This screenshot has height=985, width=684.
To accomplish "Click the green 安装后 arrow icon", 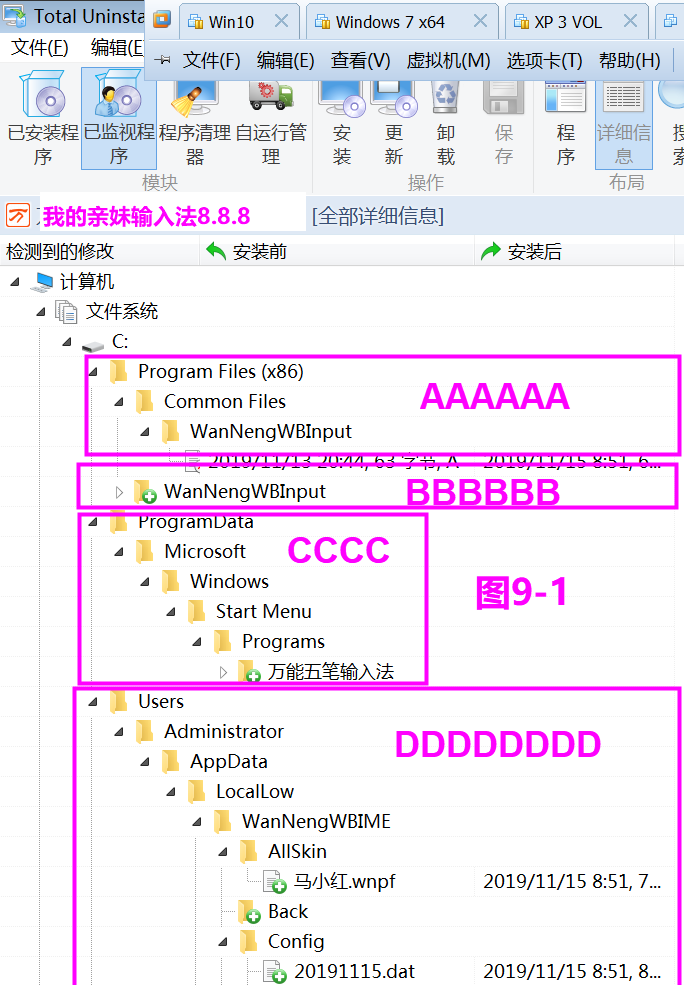I will 491,252.
